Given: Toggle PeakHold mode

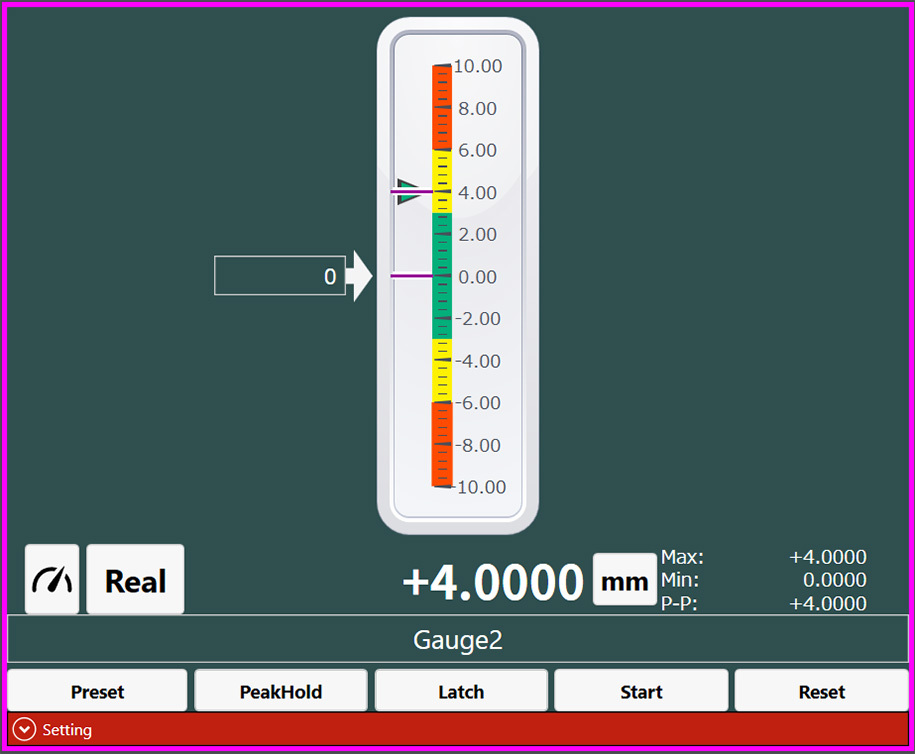Looking at the screenshot, I should (280, 691).
